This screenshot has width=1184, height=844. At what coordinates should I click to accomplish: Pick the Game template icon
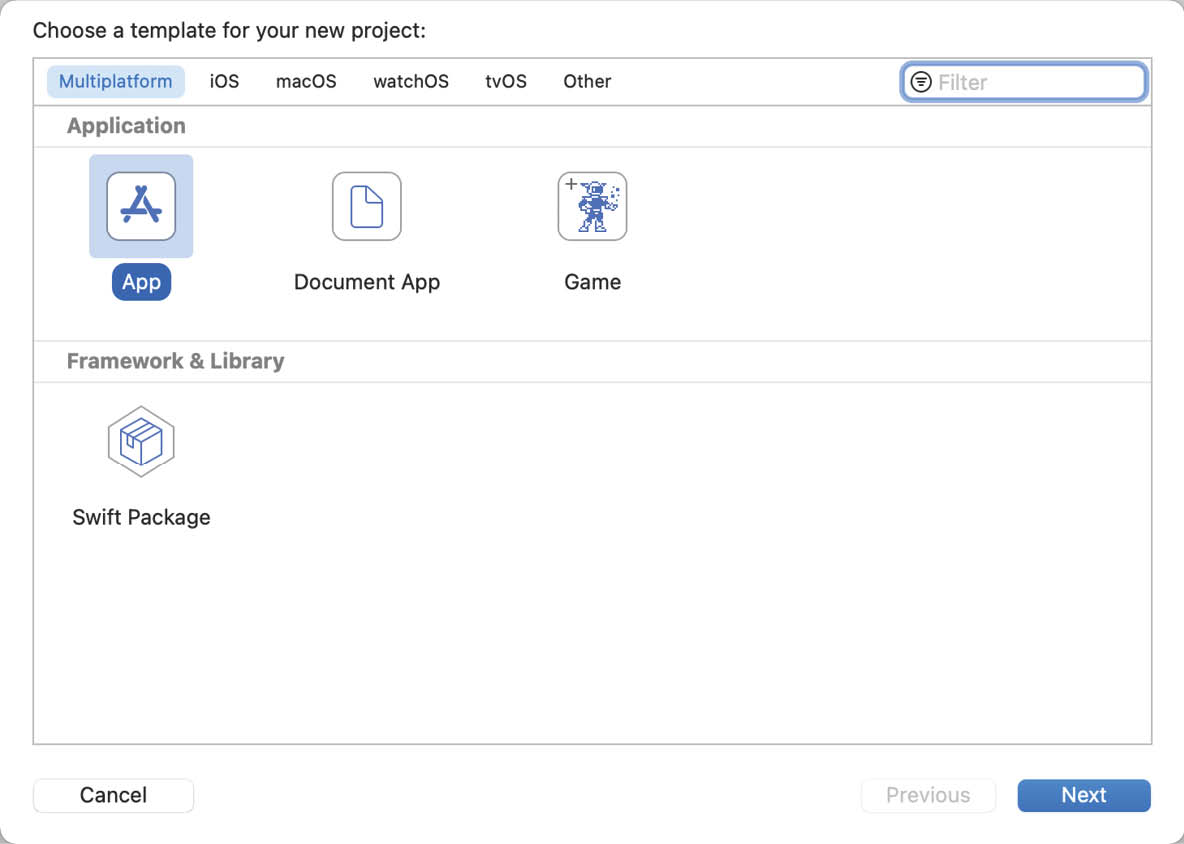point(593,206)
